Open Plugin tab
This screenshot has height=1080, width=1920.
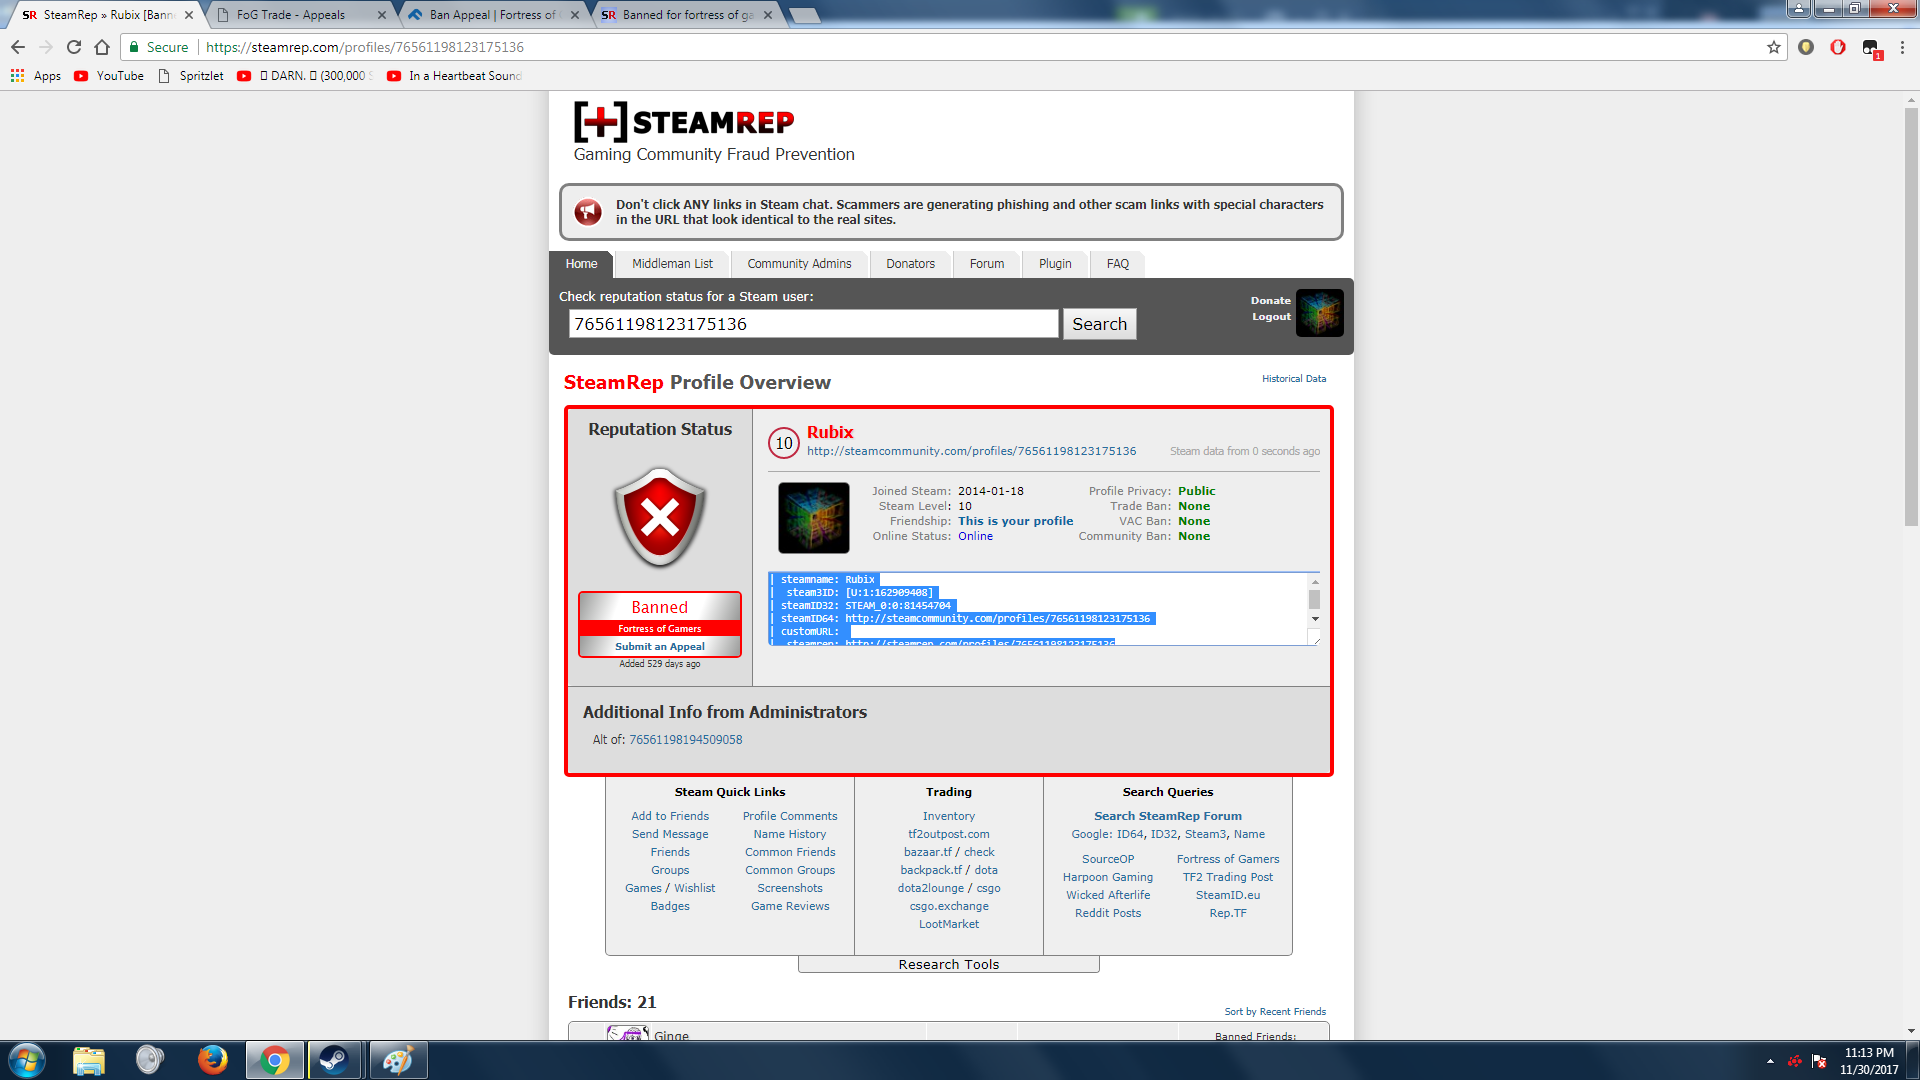1055,264
